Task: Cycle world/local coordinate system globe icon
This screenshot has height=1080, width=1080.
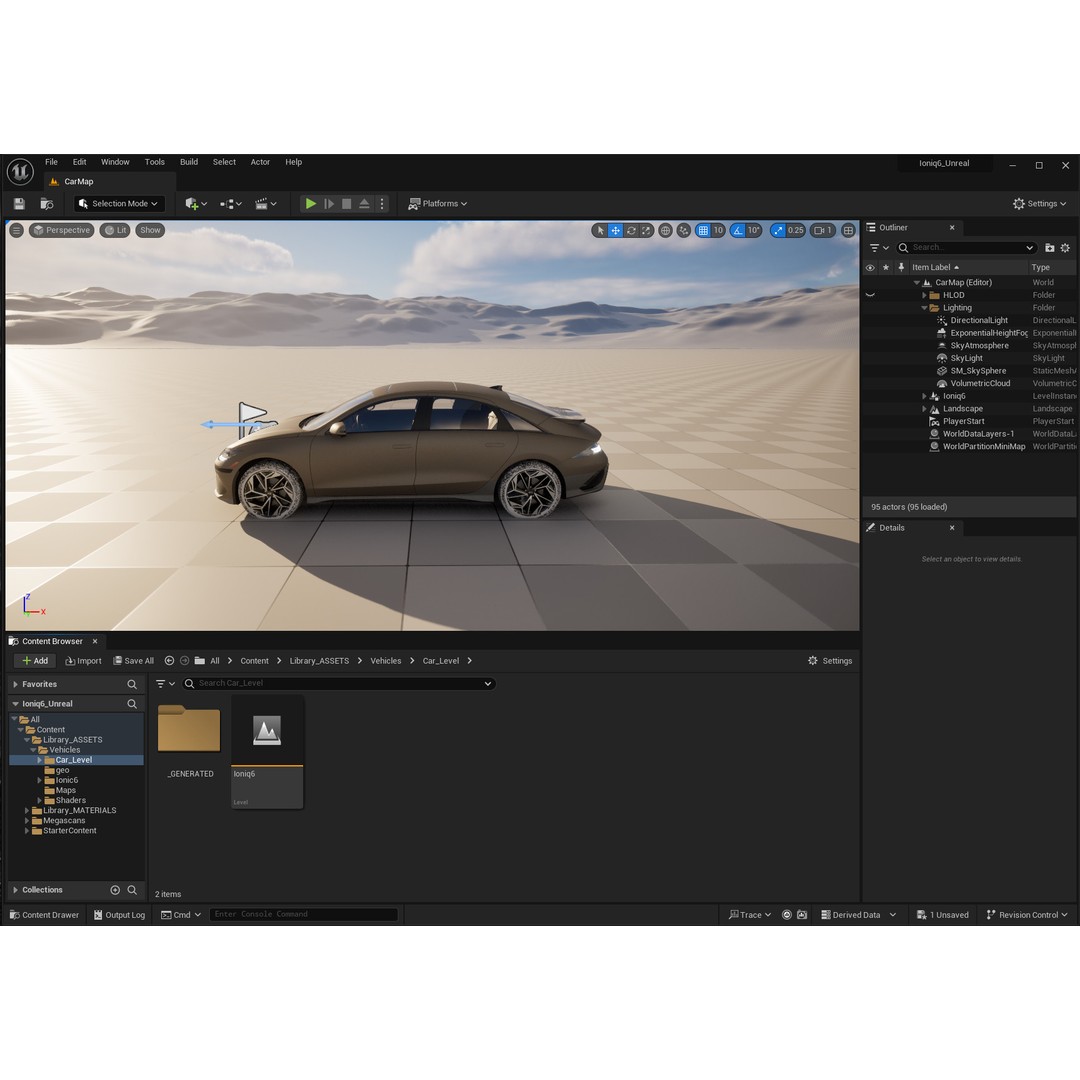Action: 665,231
